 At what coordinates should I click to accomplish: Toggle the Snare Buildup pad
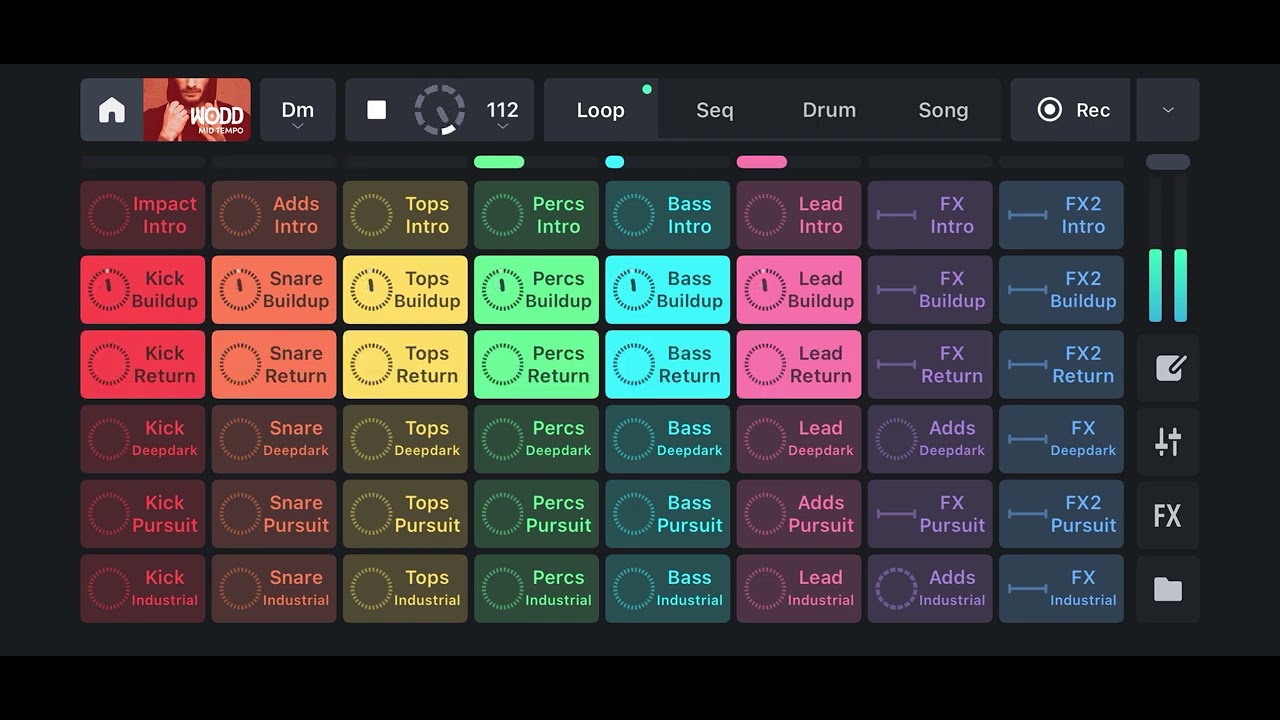click(x=274, y=290)
